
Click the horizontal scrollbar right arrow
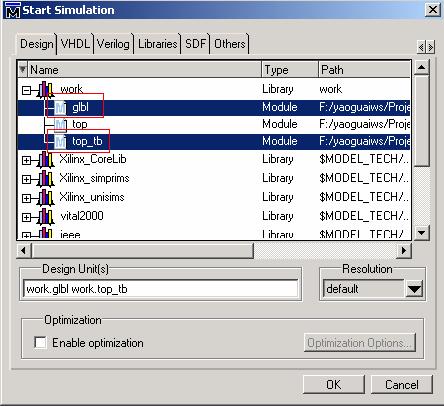coord(404,250)
